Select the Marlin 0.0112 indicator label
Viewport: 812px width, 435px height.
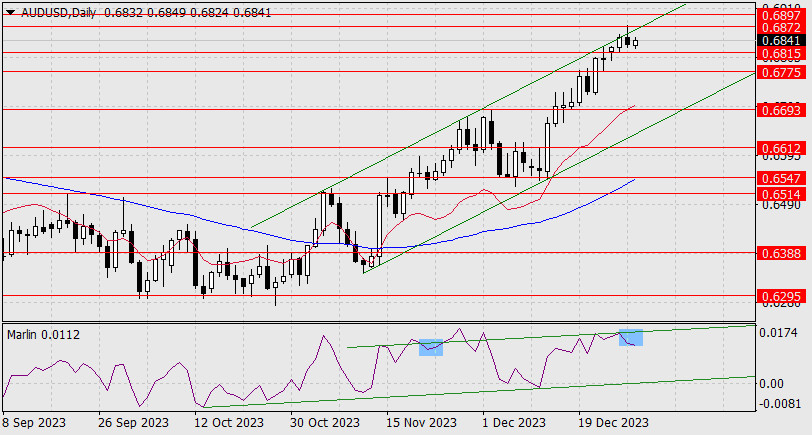point(44,335)
